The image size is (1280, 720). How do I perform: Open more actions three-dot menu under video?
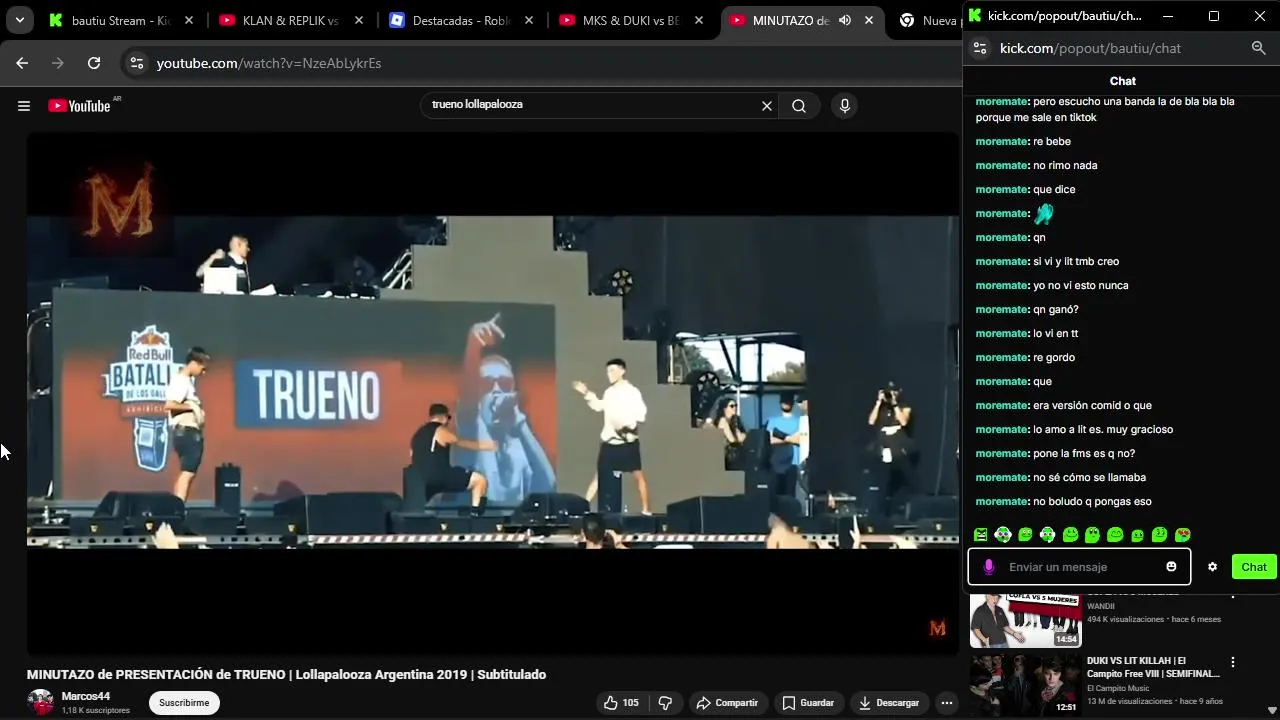(946, 703)
